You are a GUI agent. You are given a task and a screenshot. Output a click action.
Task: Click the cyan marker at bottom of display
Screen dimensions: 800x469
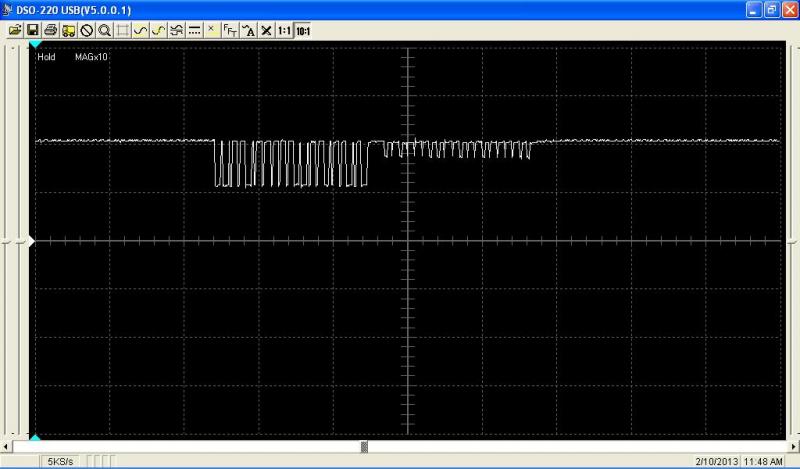click(x=35, y=437)
